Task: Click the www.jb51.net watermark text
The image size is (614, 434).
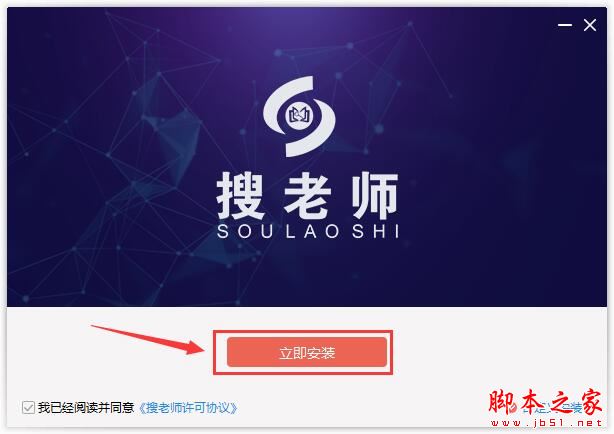Action: (x=546, y=423)
